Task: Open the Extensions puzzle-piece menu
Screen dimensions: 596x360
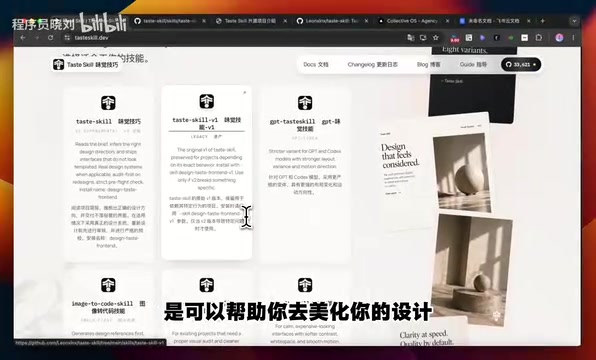Action: tap(539, 38)
